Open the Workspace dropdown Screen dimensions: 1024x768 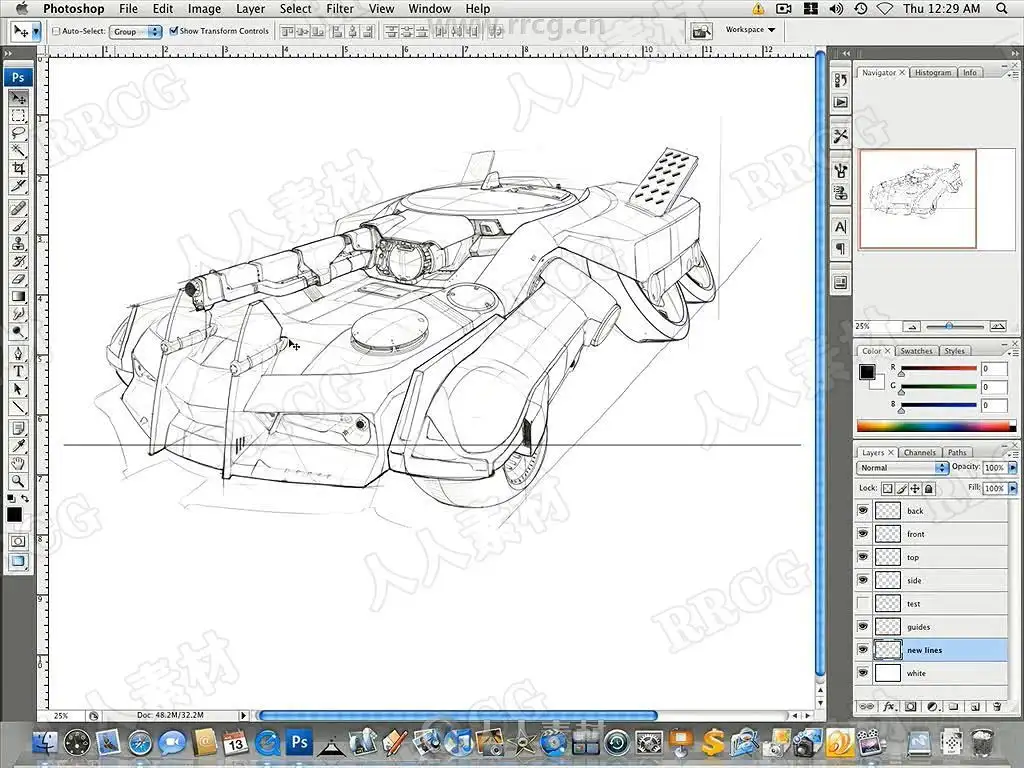750,30
